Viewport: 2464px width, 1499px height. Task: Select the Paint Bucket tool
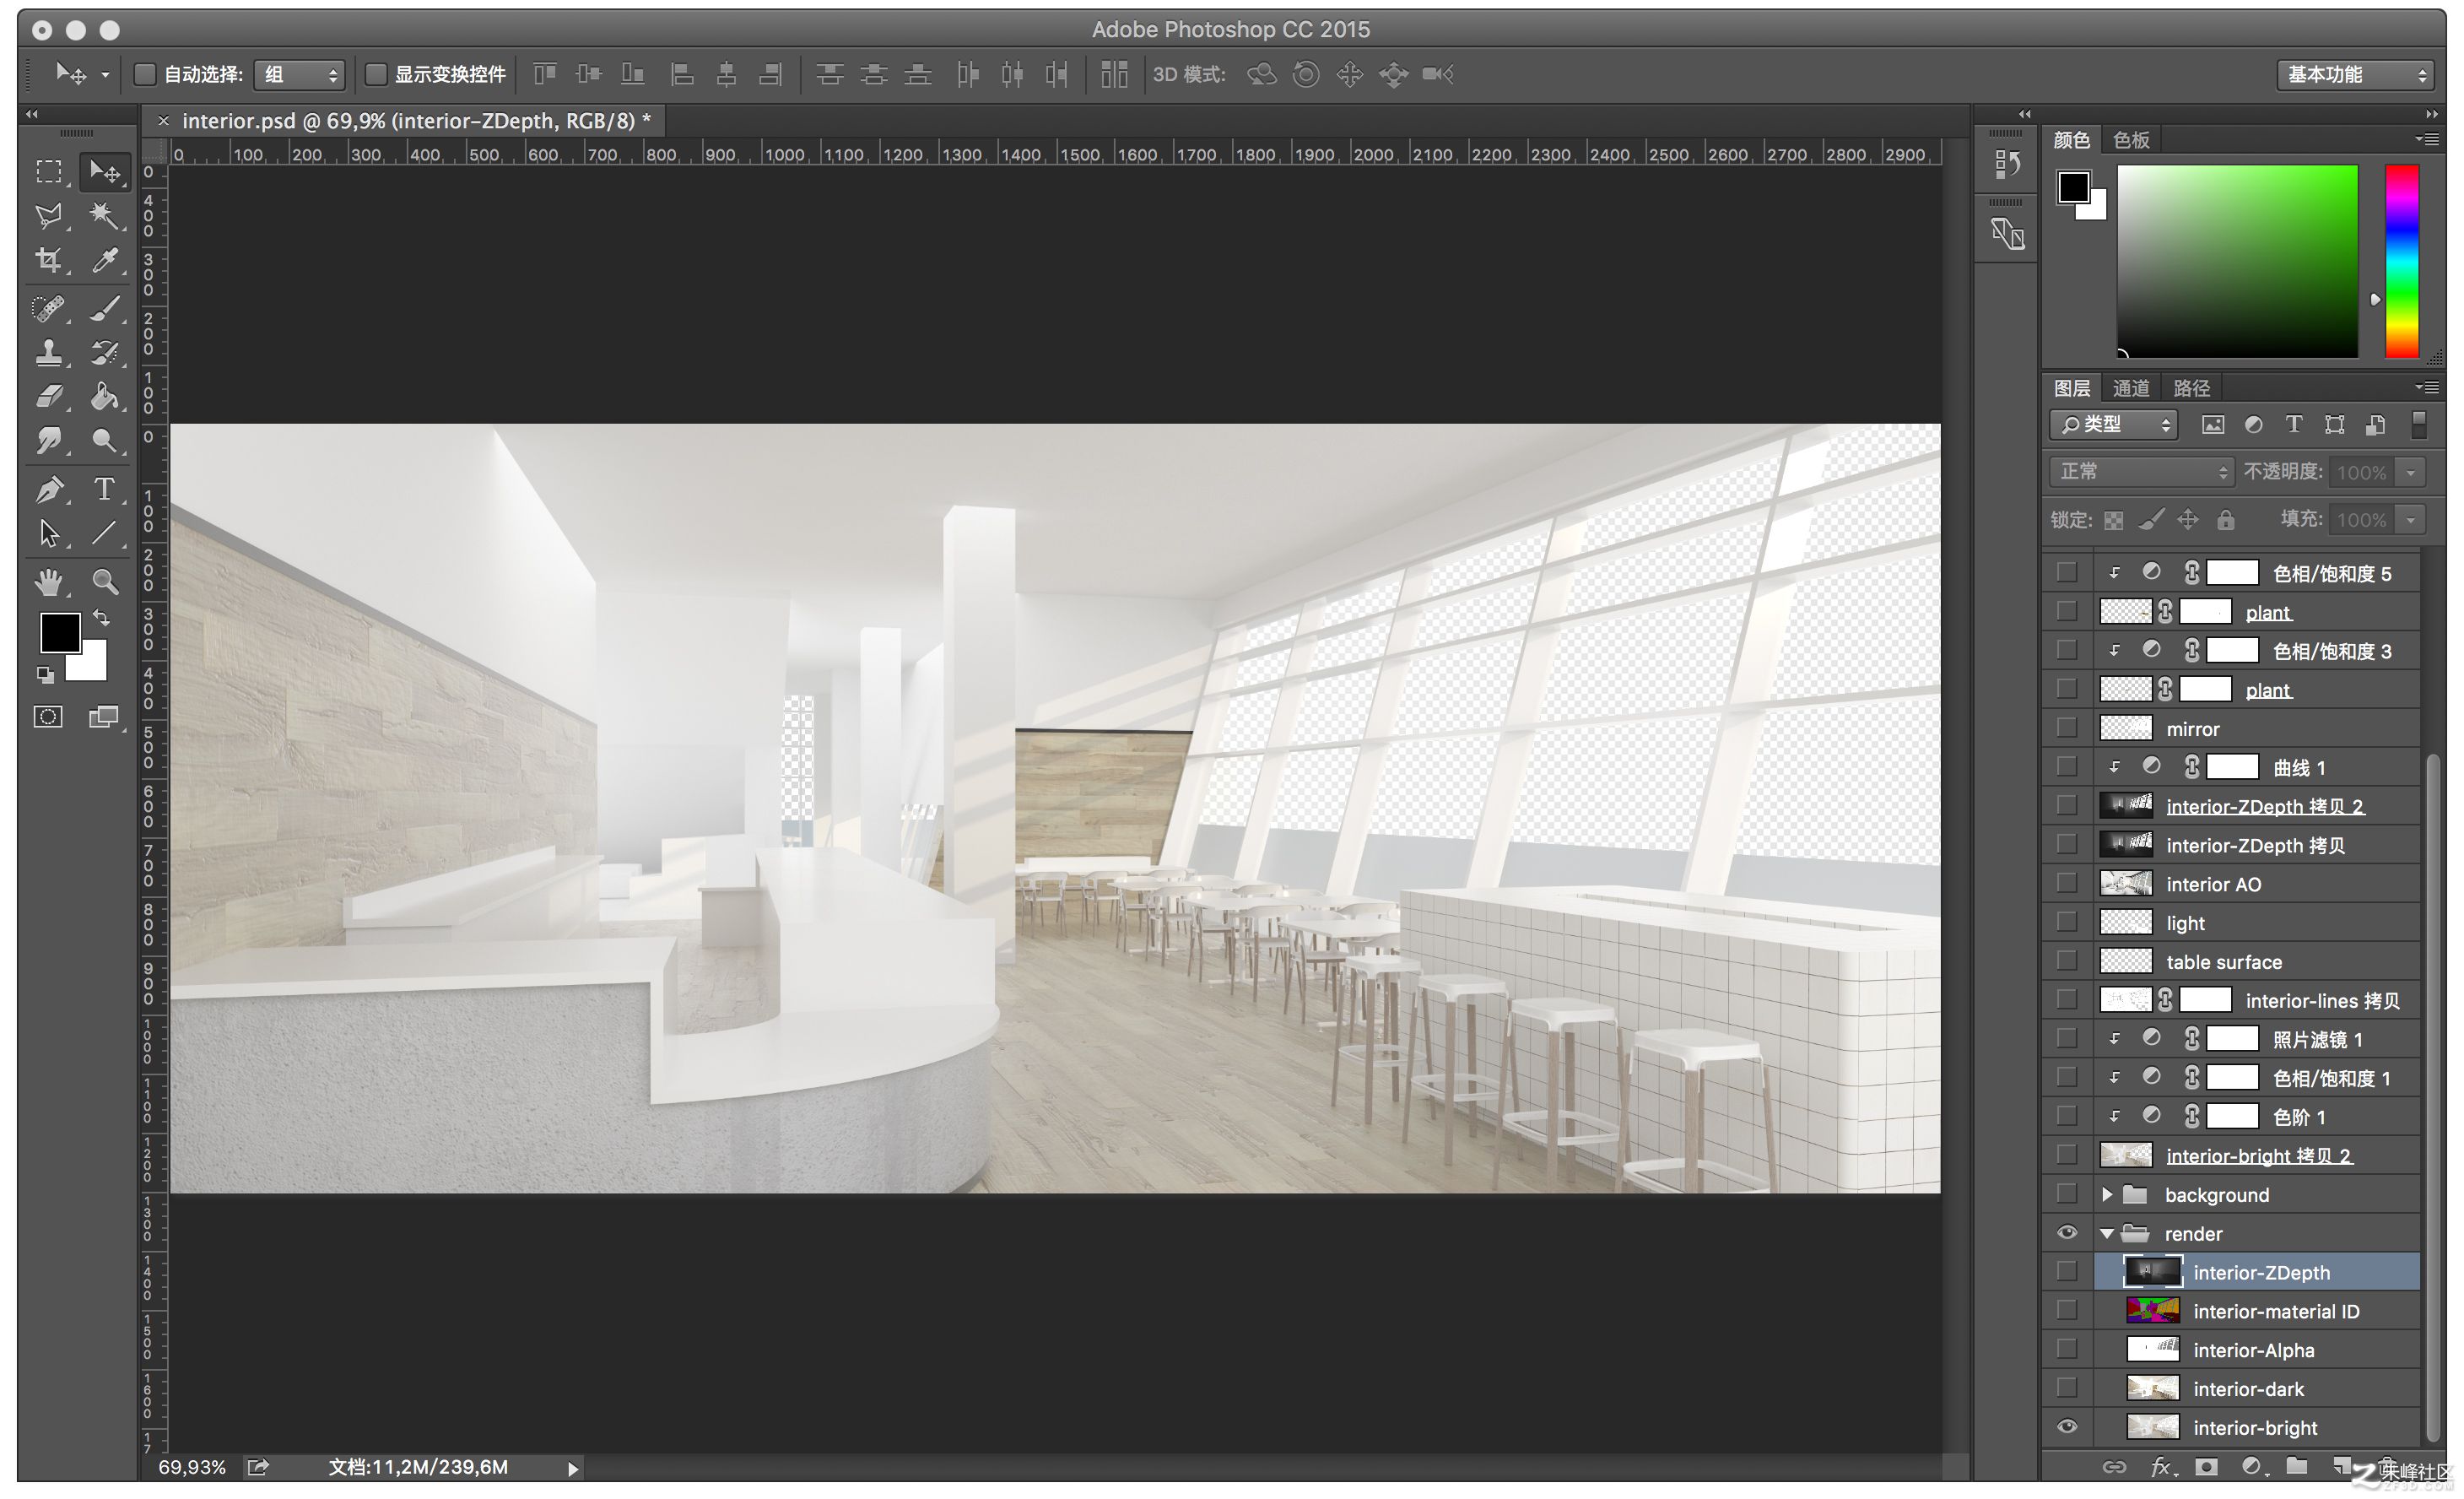click(x=104, y=397)
